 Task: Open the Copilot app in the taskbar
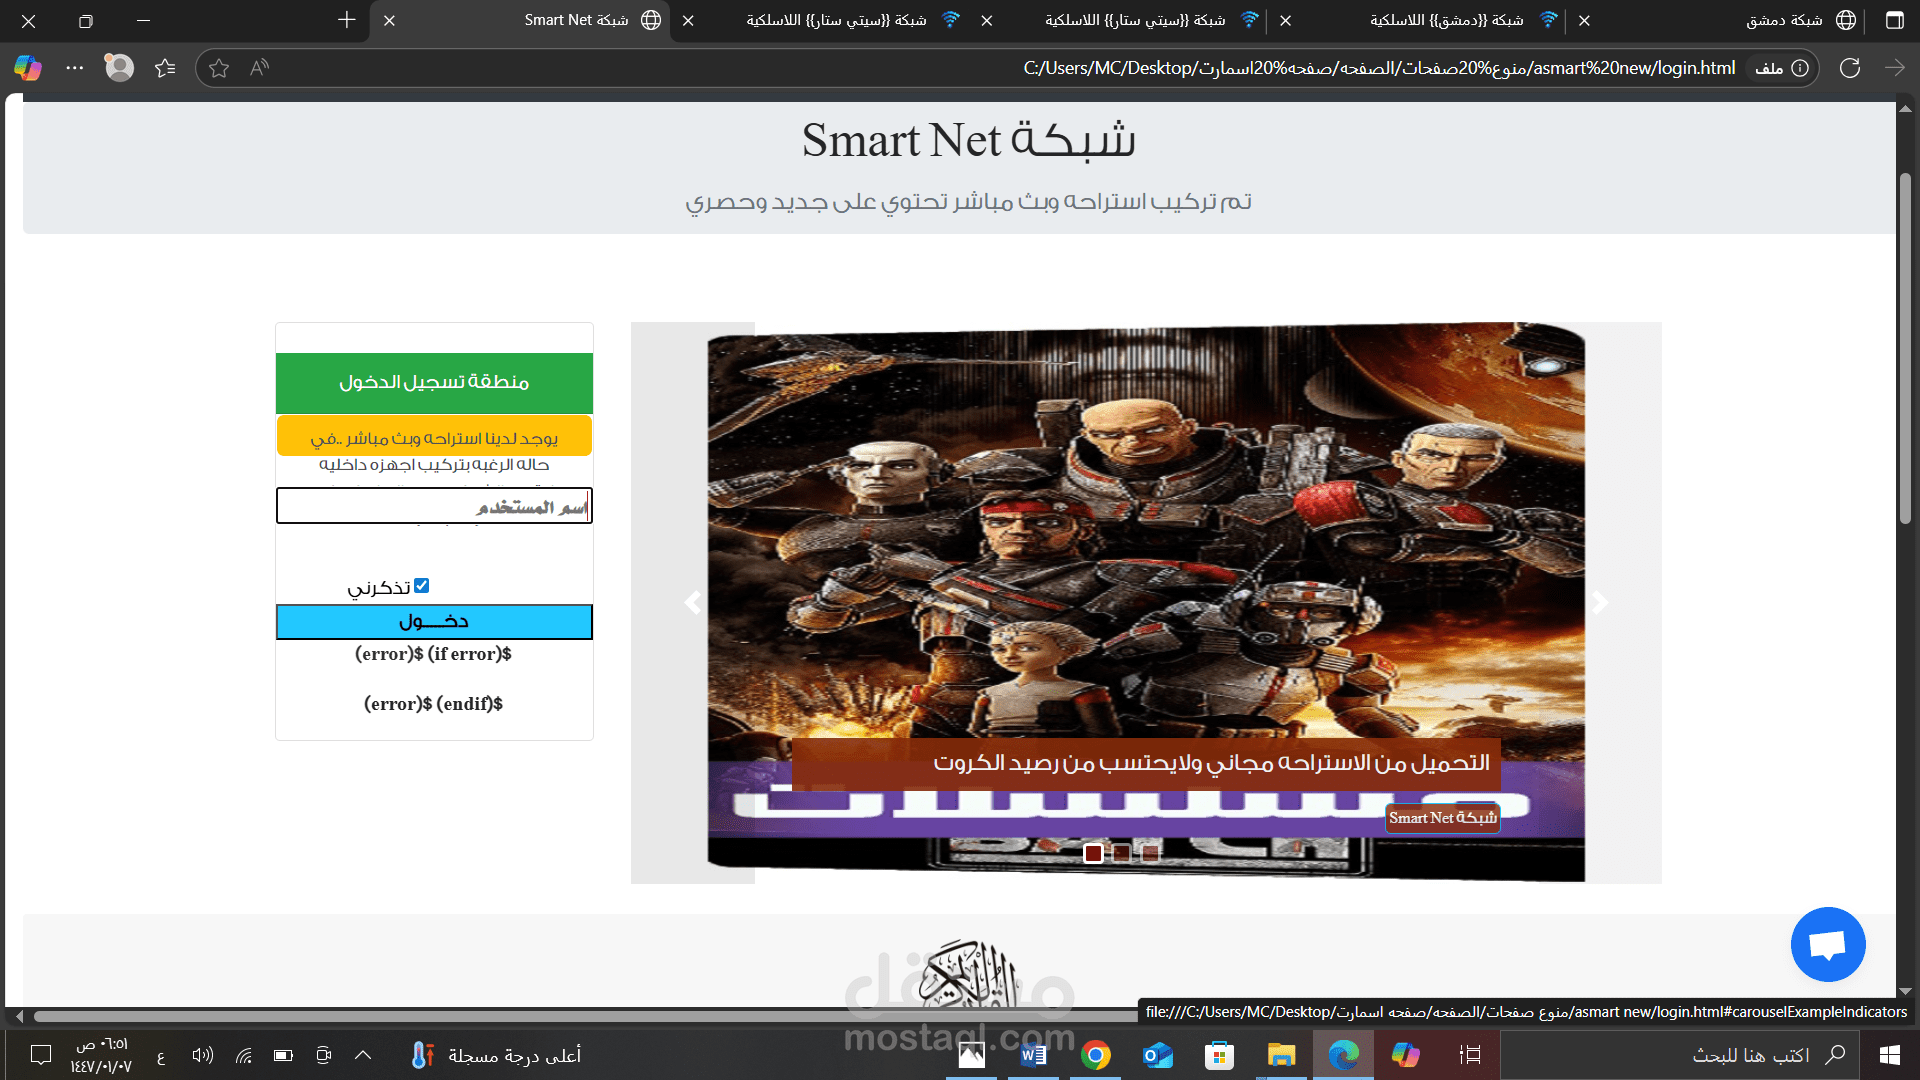(1406, 1055)
